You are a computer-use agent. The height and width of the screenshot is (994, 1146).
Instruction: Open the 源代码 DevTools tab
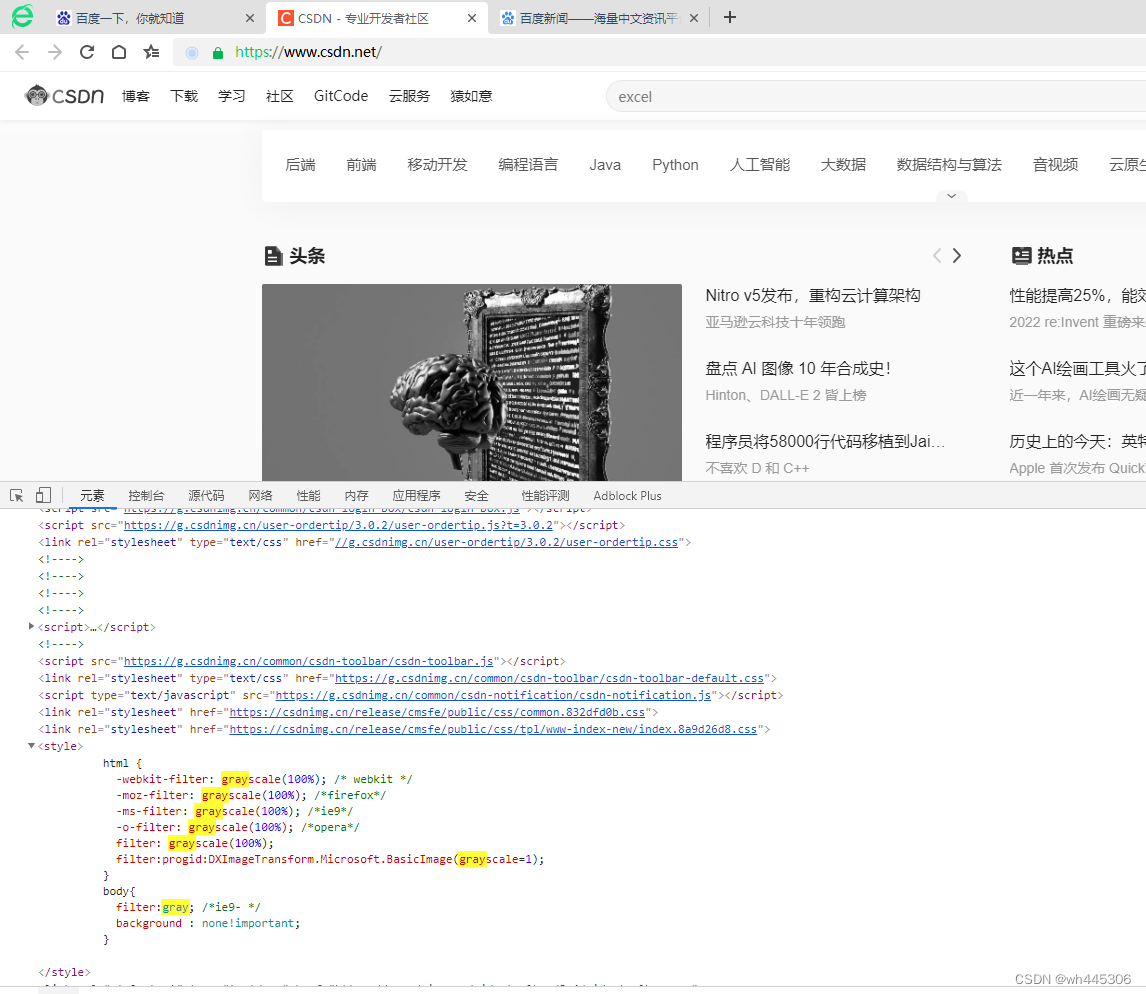pyautogui.click(x=206, y=496)
